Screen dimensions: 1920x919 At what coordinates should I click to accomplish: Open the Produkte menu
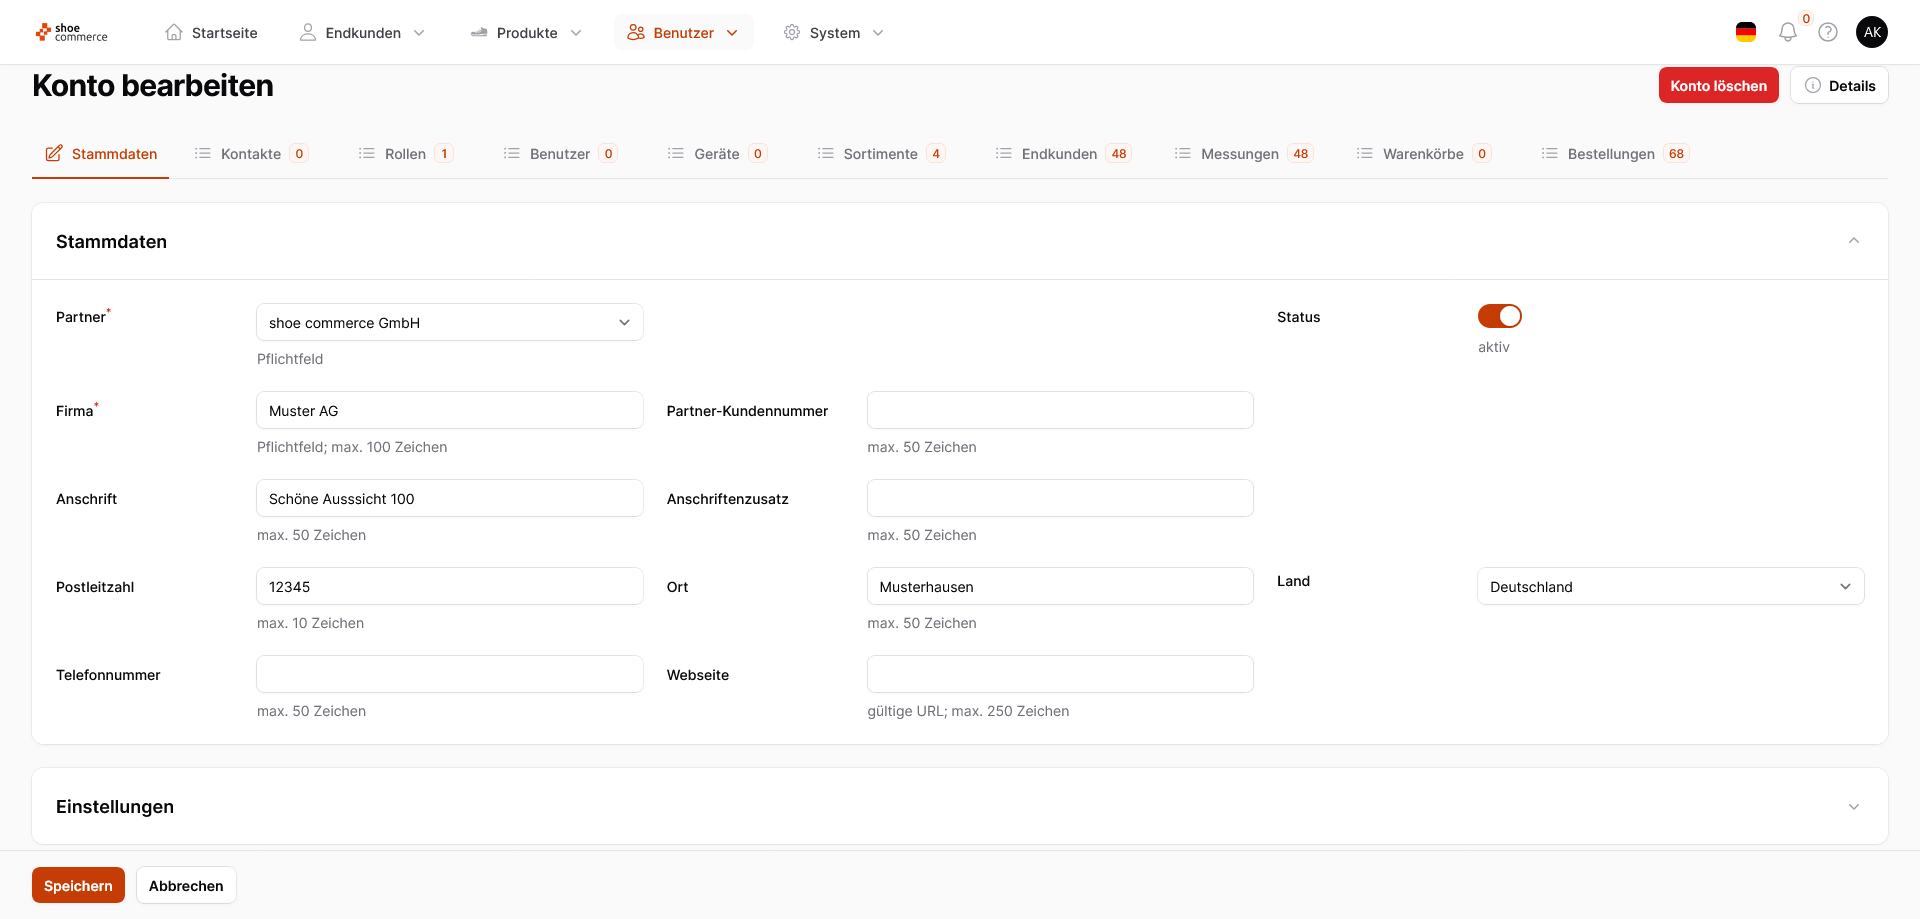point(527,33)
